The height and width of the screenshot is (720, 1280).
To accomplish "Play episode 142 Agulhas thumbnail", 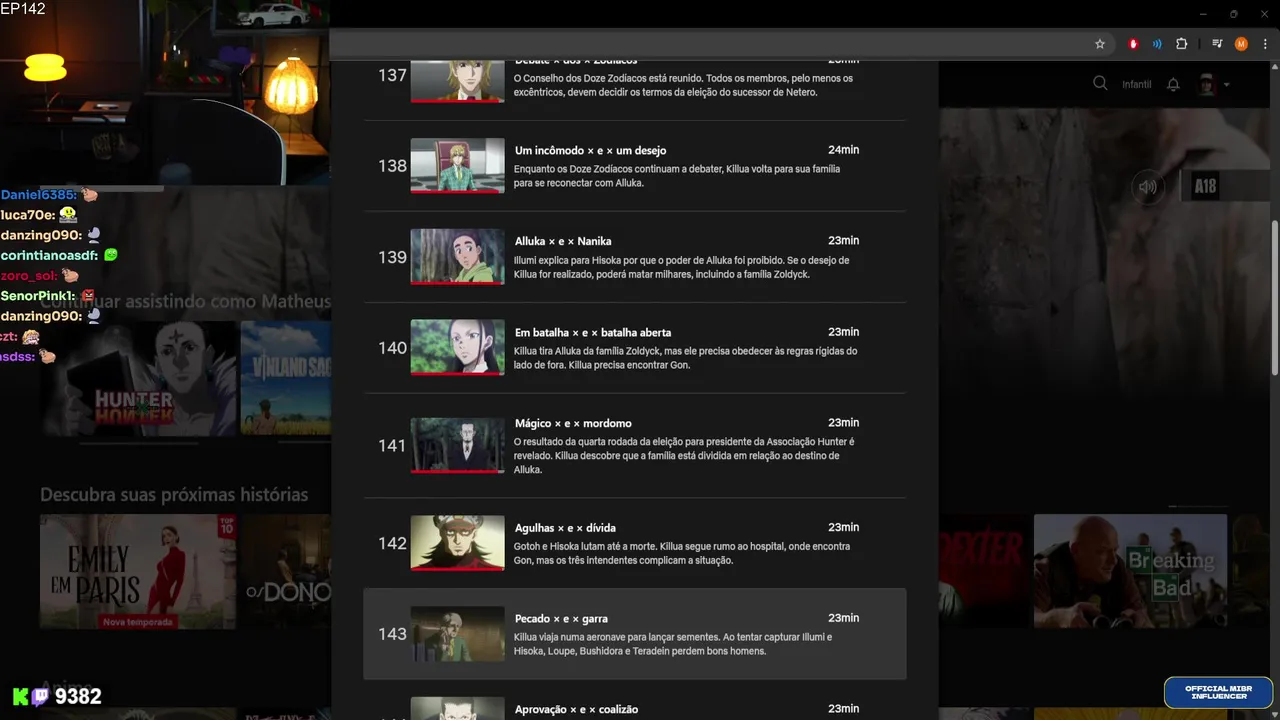I will point(457,543).
